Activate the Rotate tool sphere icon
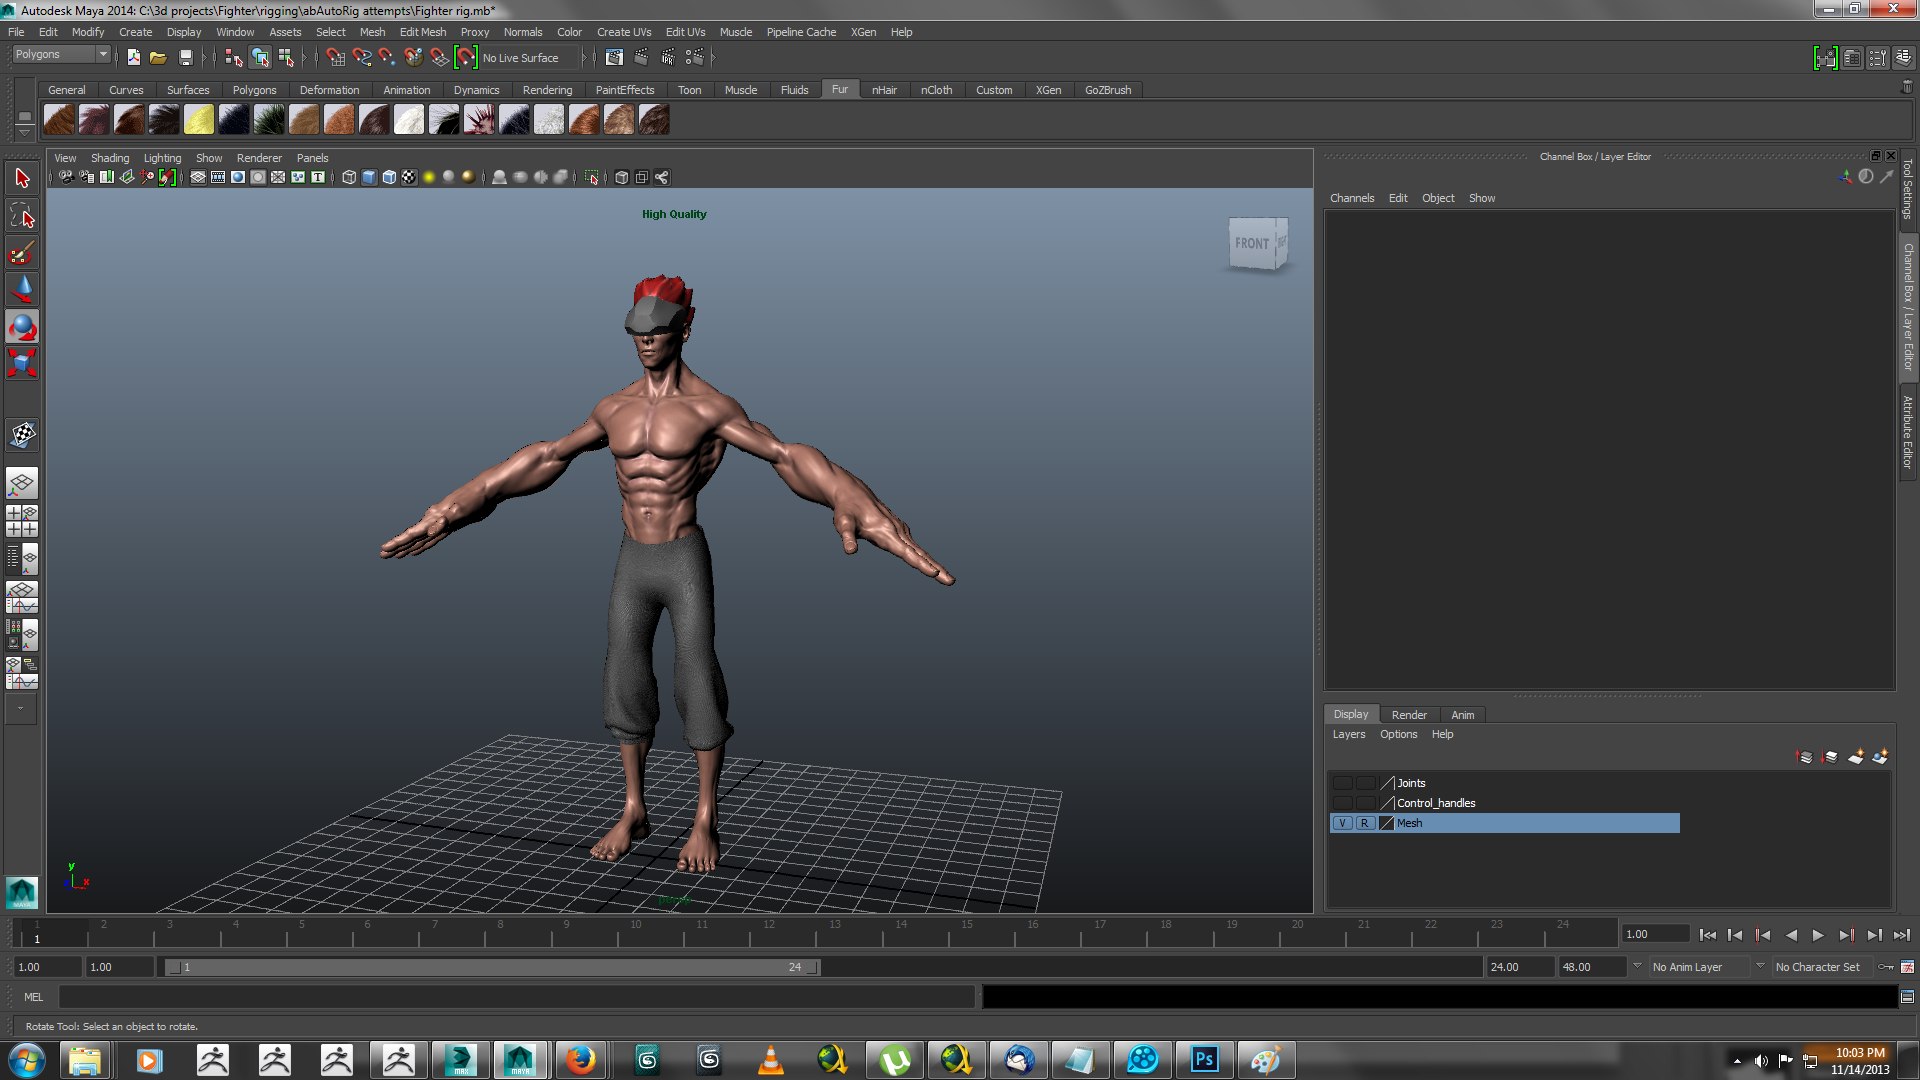Image resolution: width=1920 pixels, height=1080 pixels. point(22,327)
